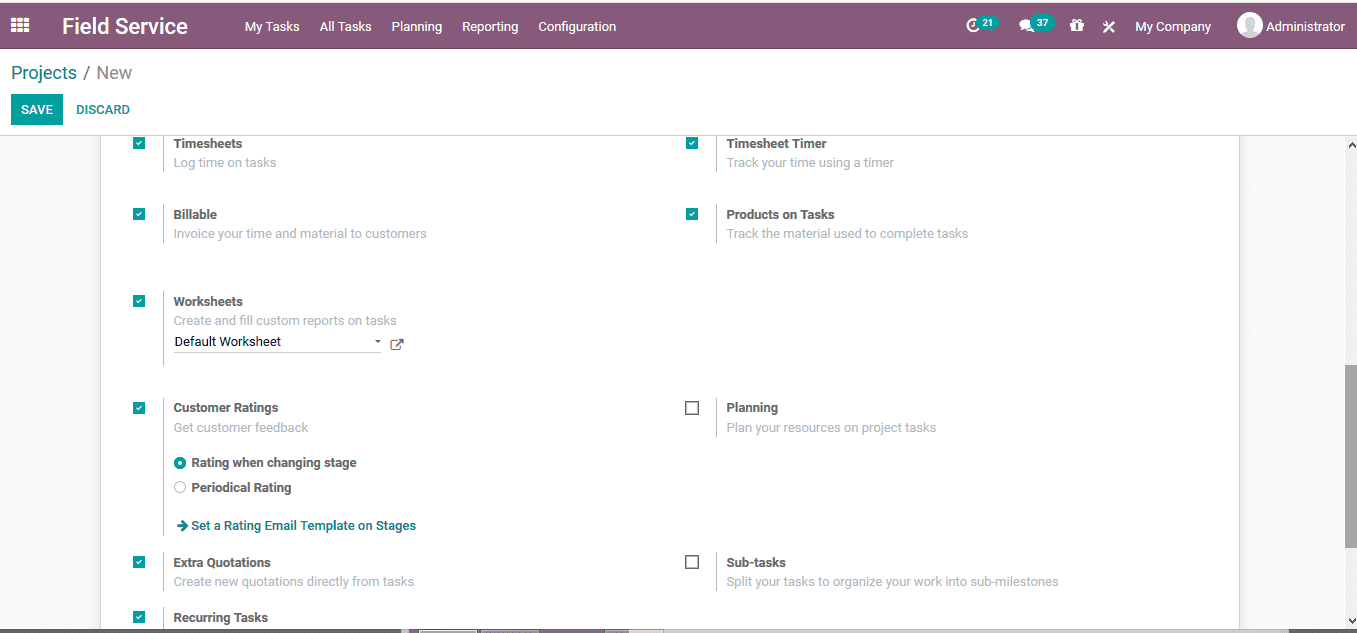Enable the Sub-tasks checkbox
This screenshot has width=1357, height=633.
click(692, 562)
